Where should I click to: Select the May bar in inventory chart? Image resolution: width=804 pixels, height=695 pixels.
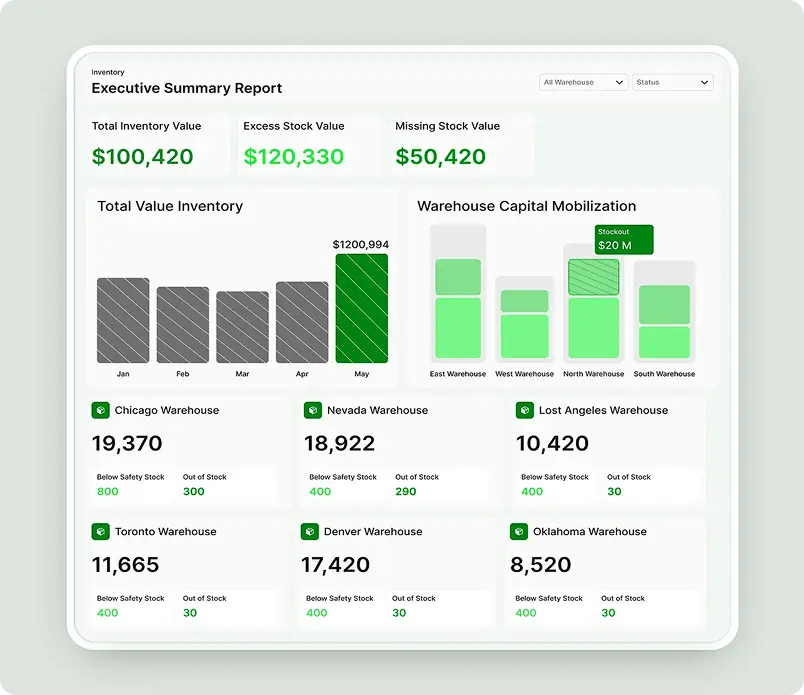point(361,308)
